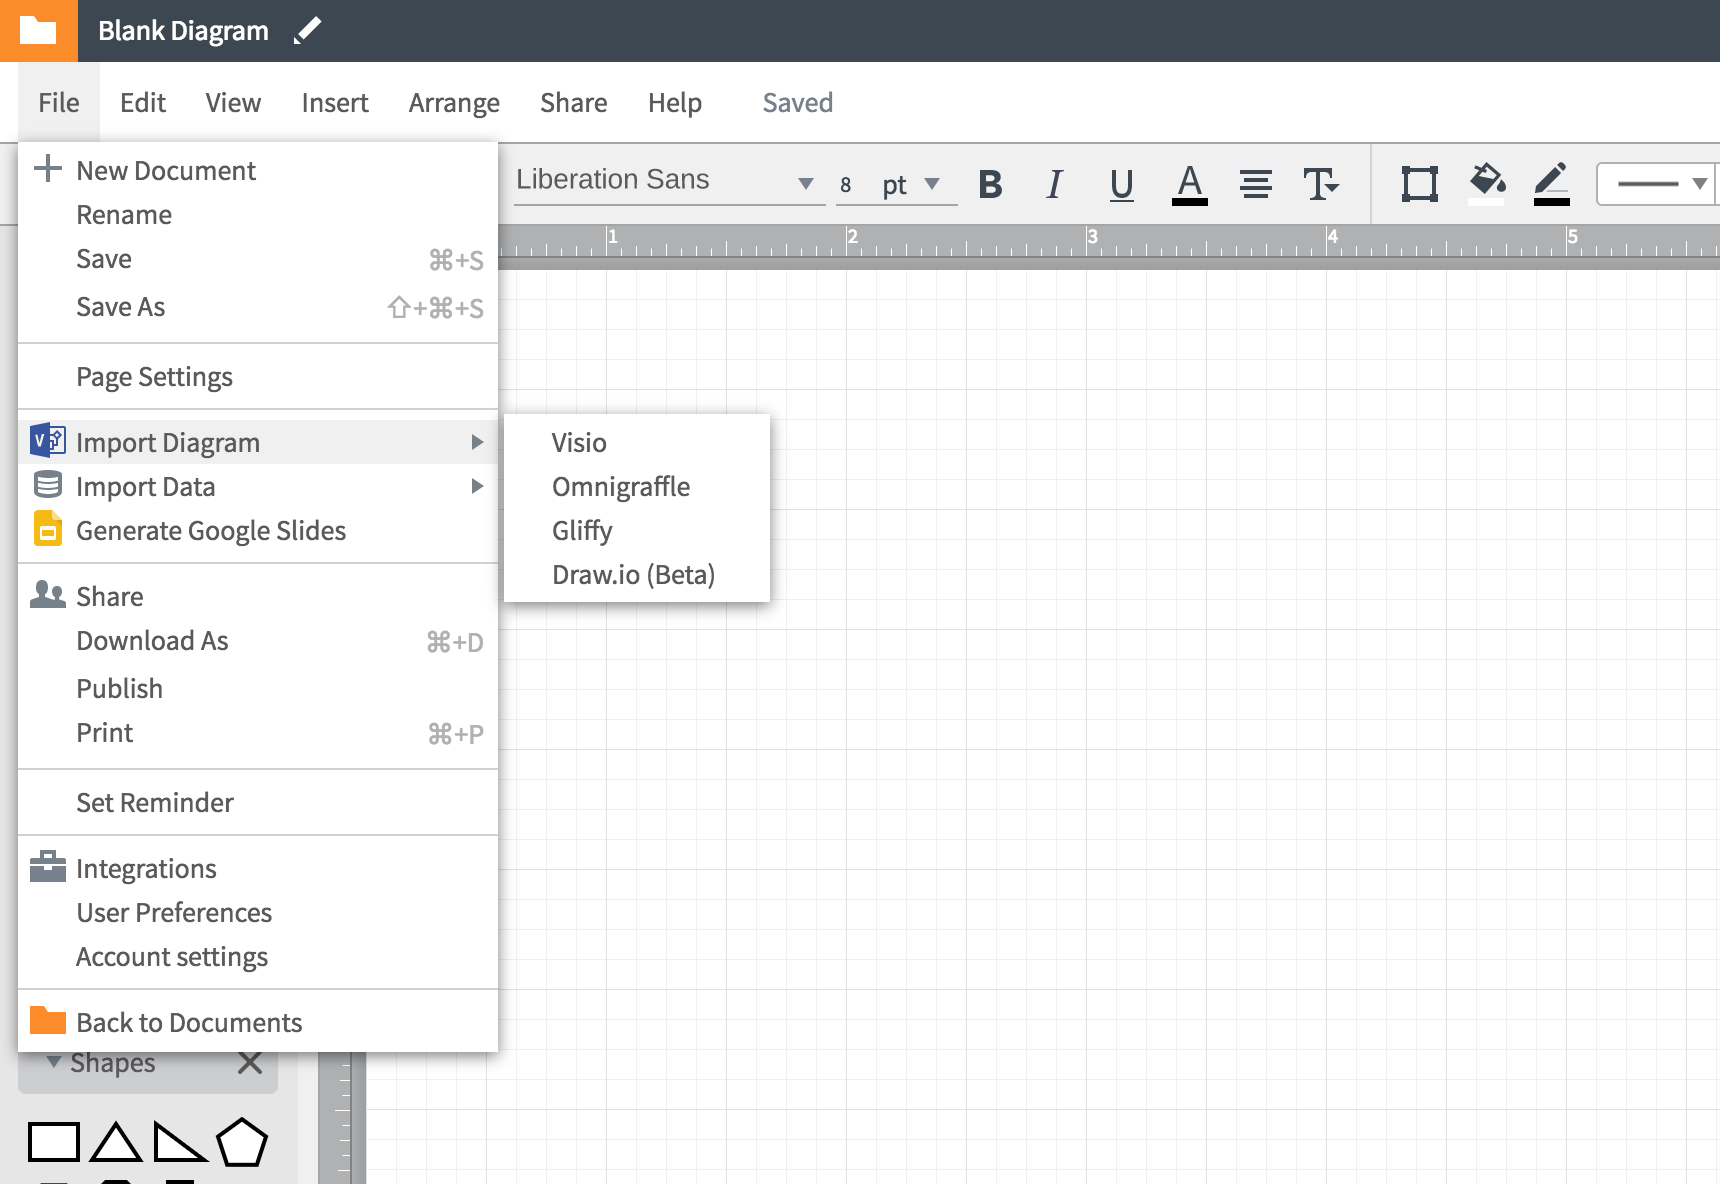Open Page Settings from File menu
1720x1184 pixels.
click(x=154, y=377)
